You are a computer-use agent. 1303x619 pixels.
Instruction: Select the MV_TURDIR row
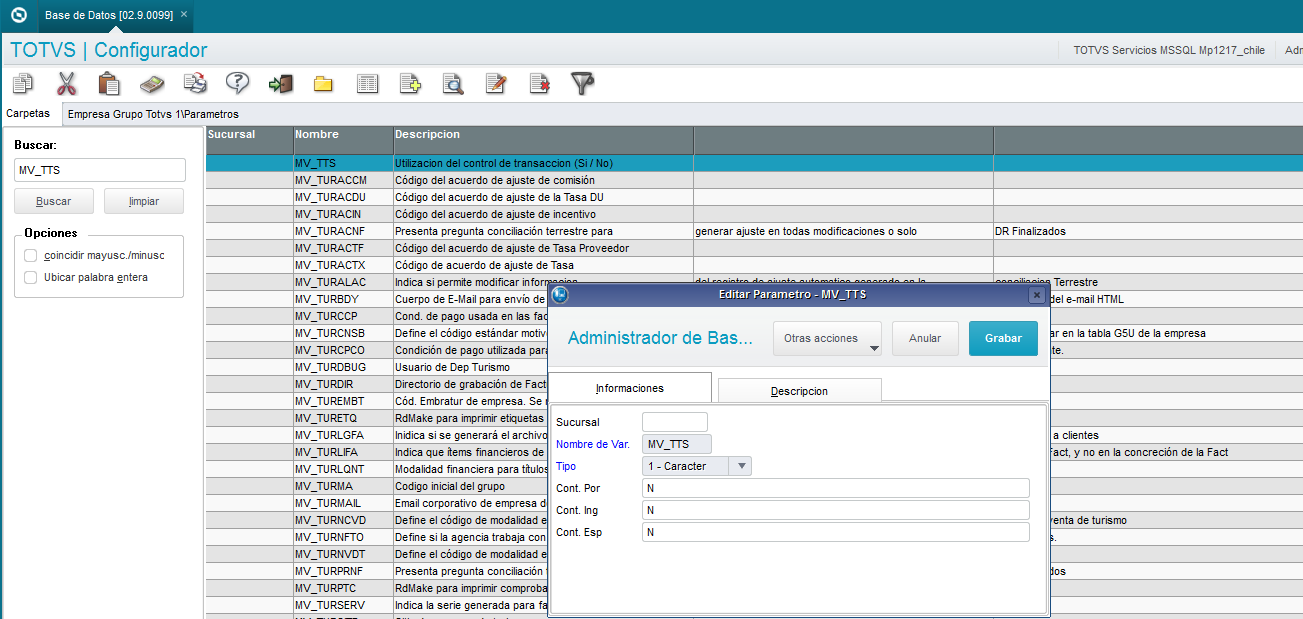(x=377, y=384)
